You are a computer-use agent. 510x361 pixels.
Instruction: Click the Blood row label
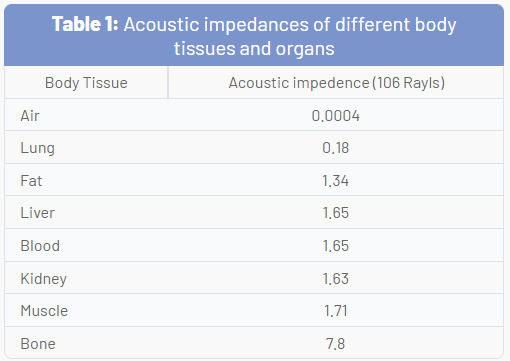point(40,246)
